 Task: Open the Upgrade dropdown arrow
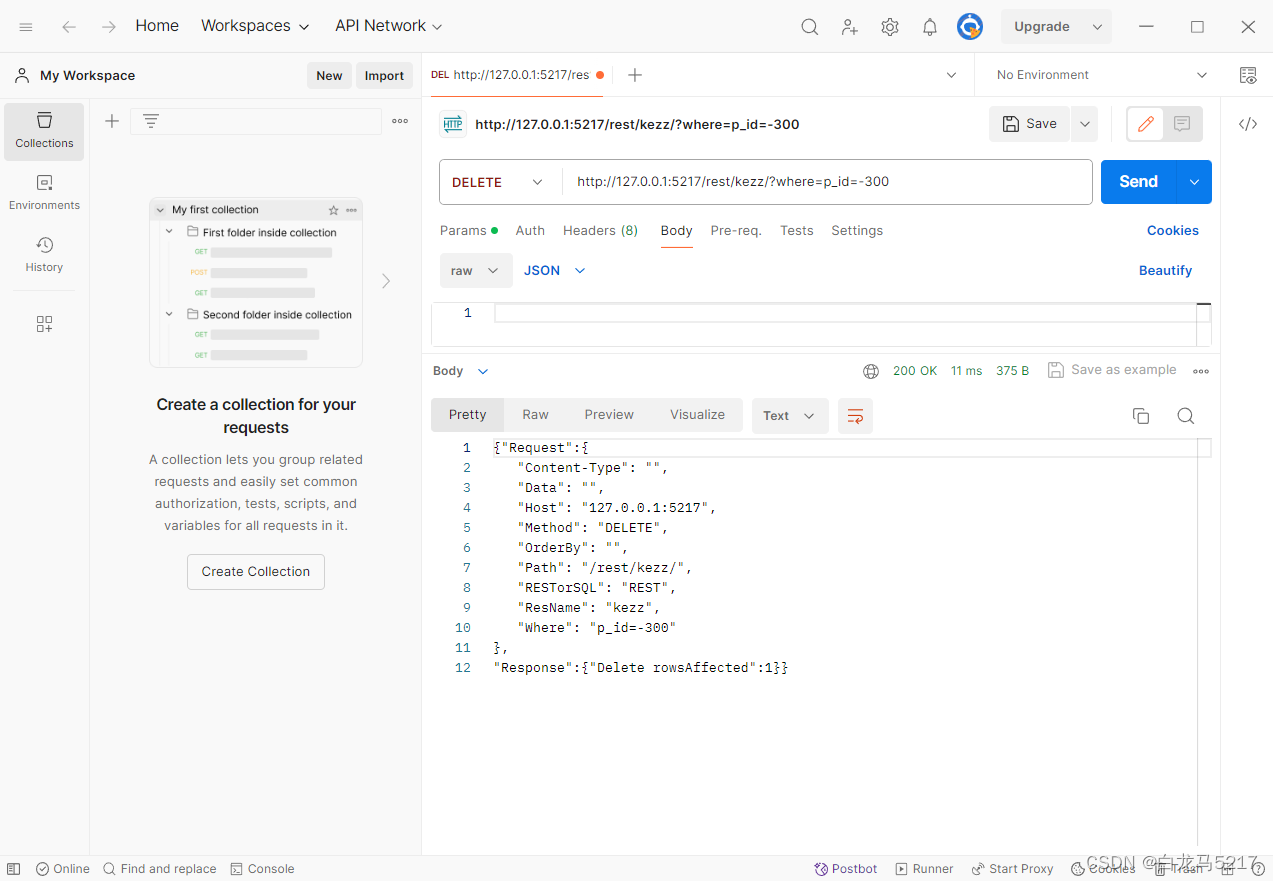(1097, 27)
